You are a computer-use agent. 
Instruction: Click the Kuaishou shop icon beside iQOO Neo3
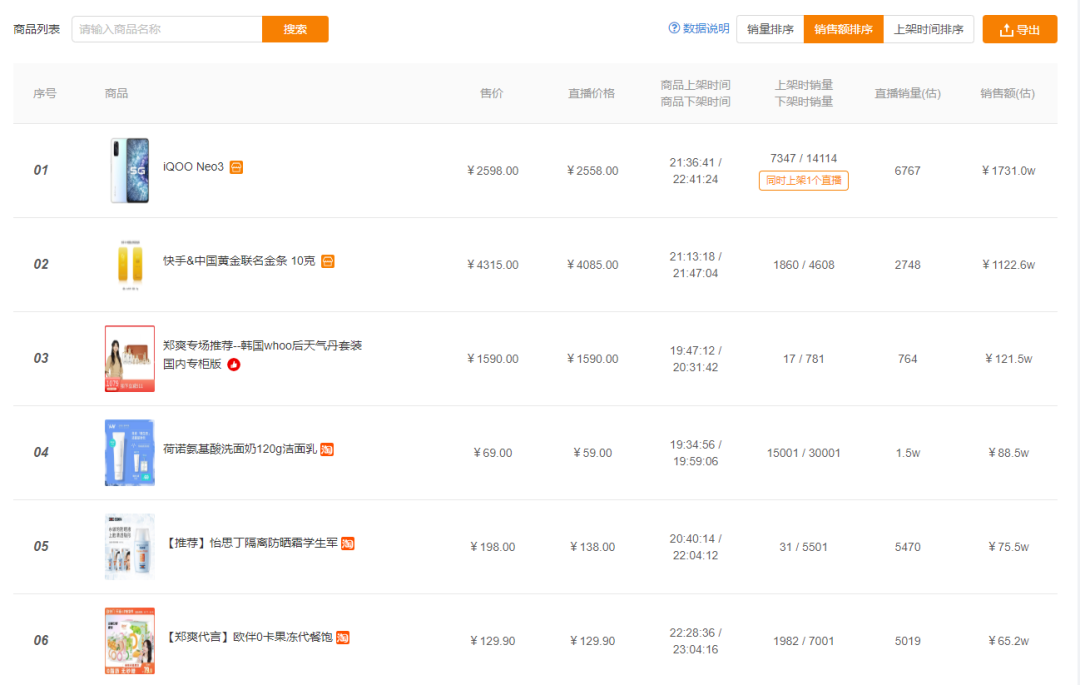click(x=236, y=167)
